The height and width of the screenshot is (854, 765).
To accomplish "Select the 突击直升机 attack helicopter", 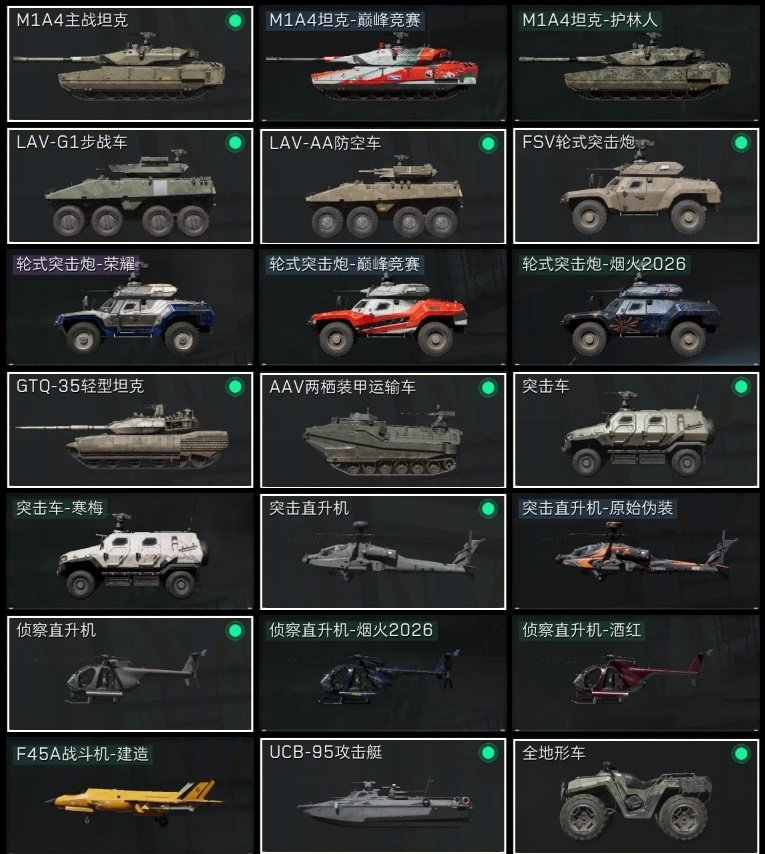I will point(383,552).
